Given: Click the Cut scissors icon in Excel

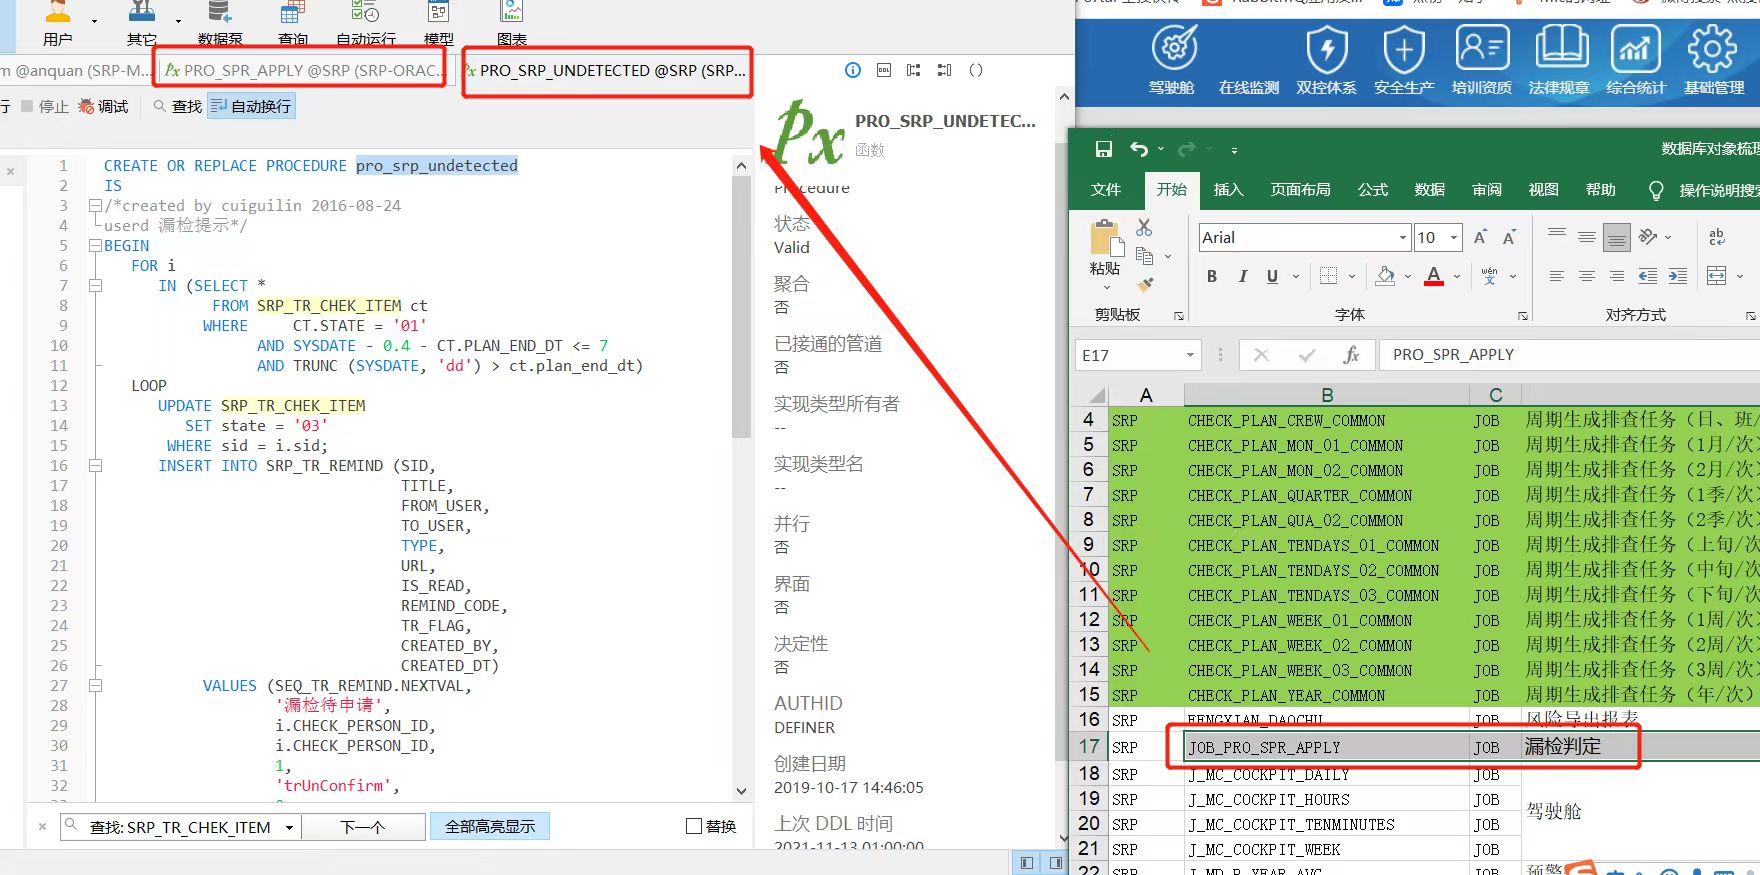Looking at the screenshot, I should (x=1144, y=228).
